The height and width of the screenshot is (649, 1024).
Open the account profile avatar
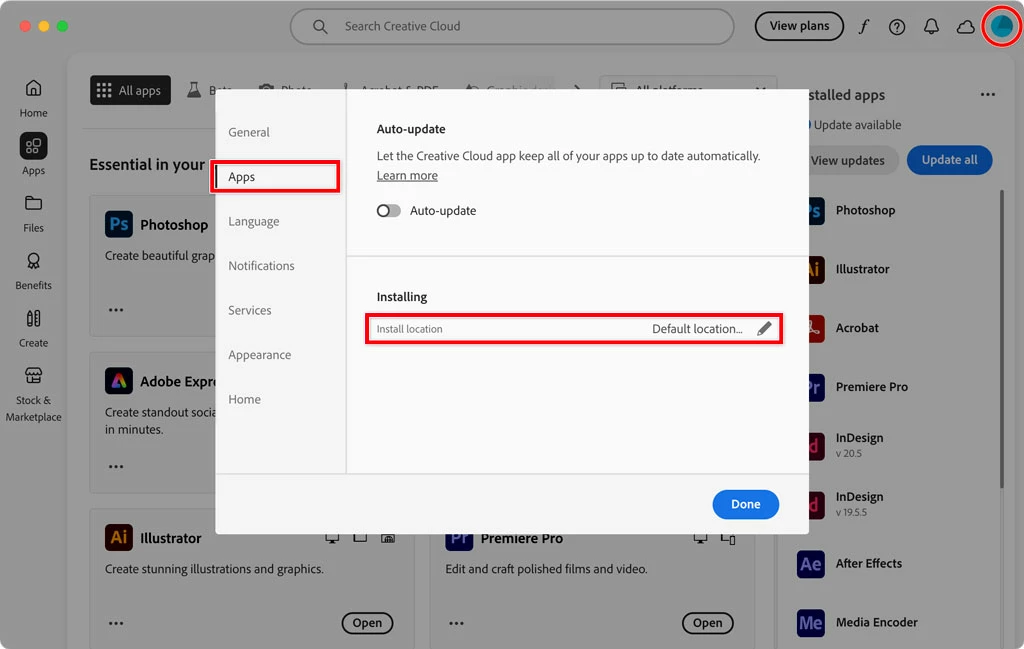tap(1002, 26)
